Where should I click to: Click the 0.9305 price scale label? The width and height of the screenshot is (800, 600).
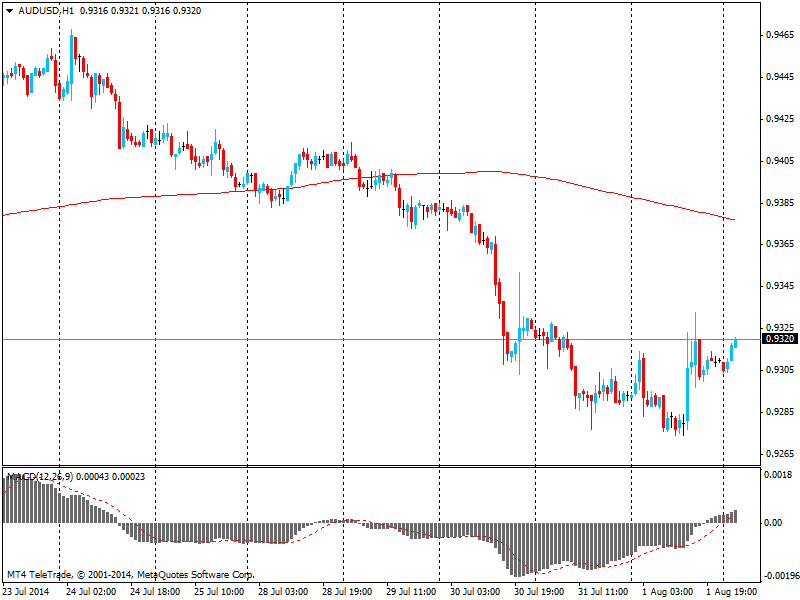(x=780, y=369)
